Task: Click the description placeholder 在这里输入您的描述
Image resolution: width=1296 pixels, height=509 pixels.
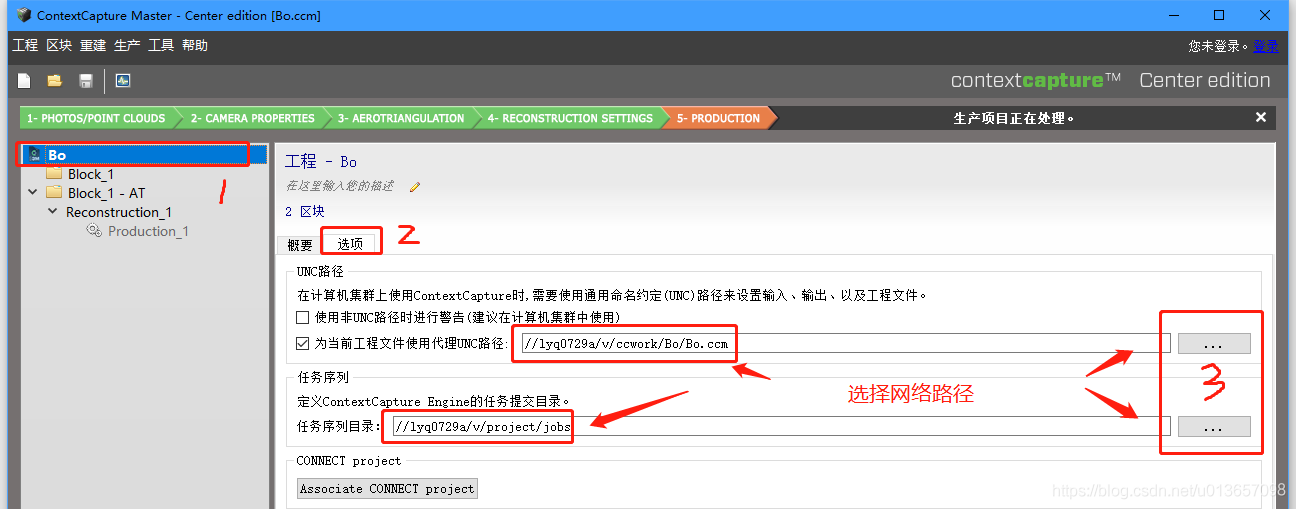Action: tap(340, 186)
